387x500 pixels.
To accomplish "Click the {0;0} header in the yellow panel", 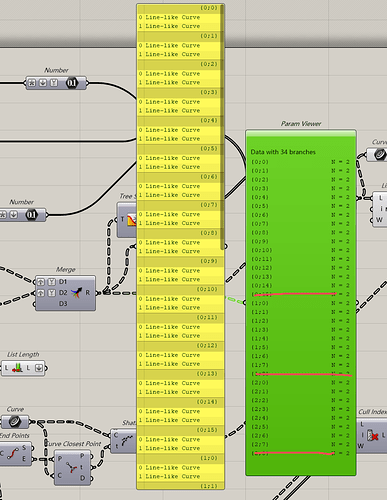I will [179, 8].
